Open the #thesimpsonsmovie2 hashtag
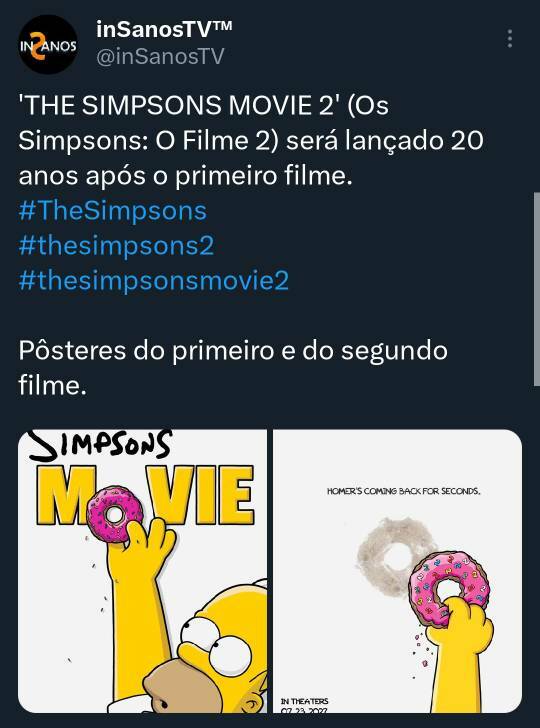 tap(154, 280)
